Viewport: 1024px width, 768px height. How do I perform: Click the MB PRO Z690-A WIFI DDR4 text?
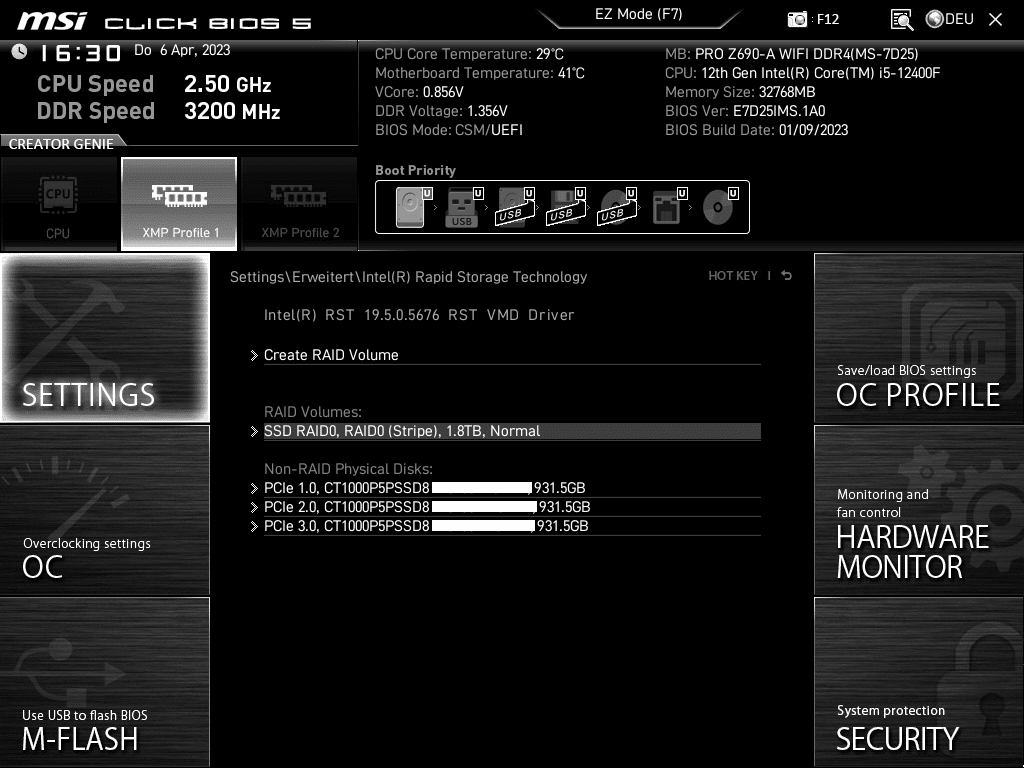coord(792,54)
